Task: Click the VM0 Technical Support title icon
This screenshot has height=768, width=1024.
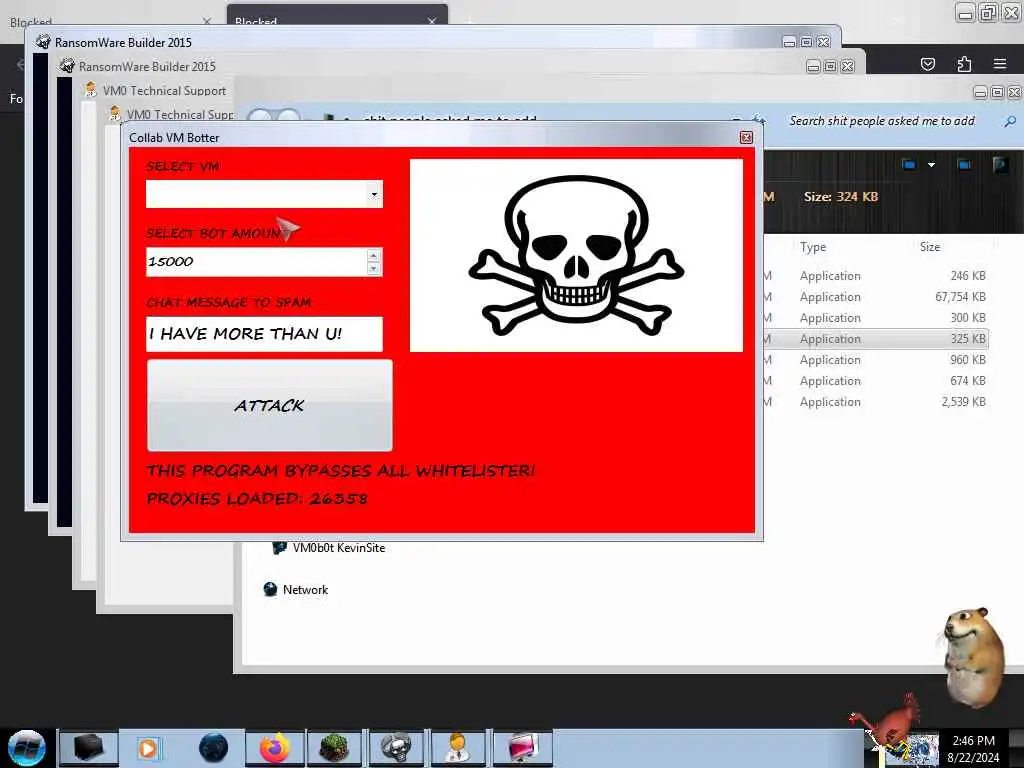Action: pyautogui.click(x=91, y=90)
